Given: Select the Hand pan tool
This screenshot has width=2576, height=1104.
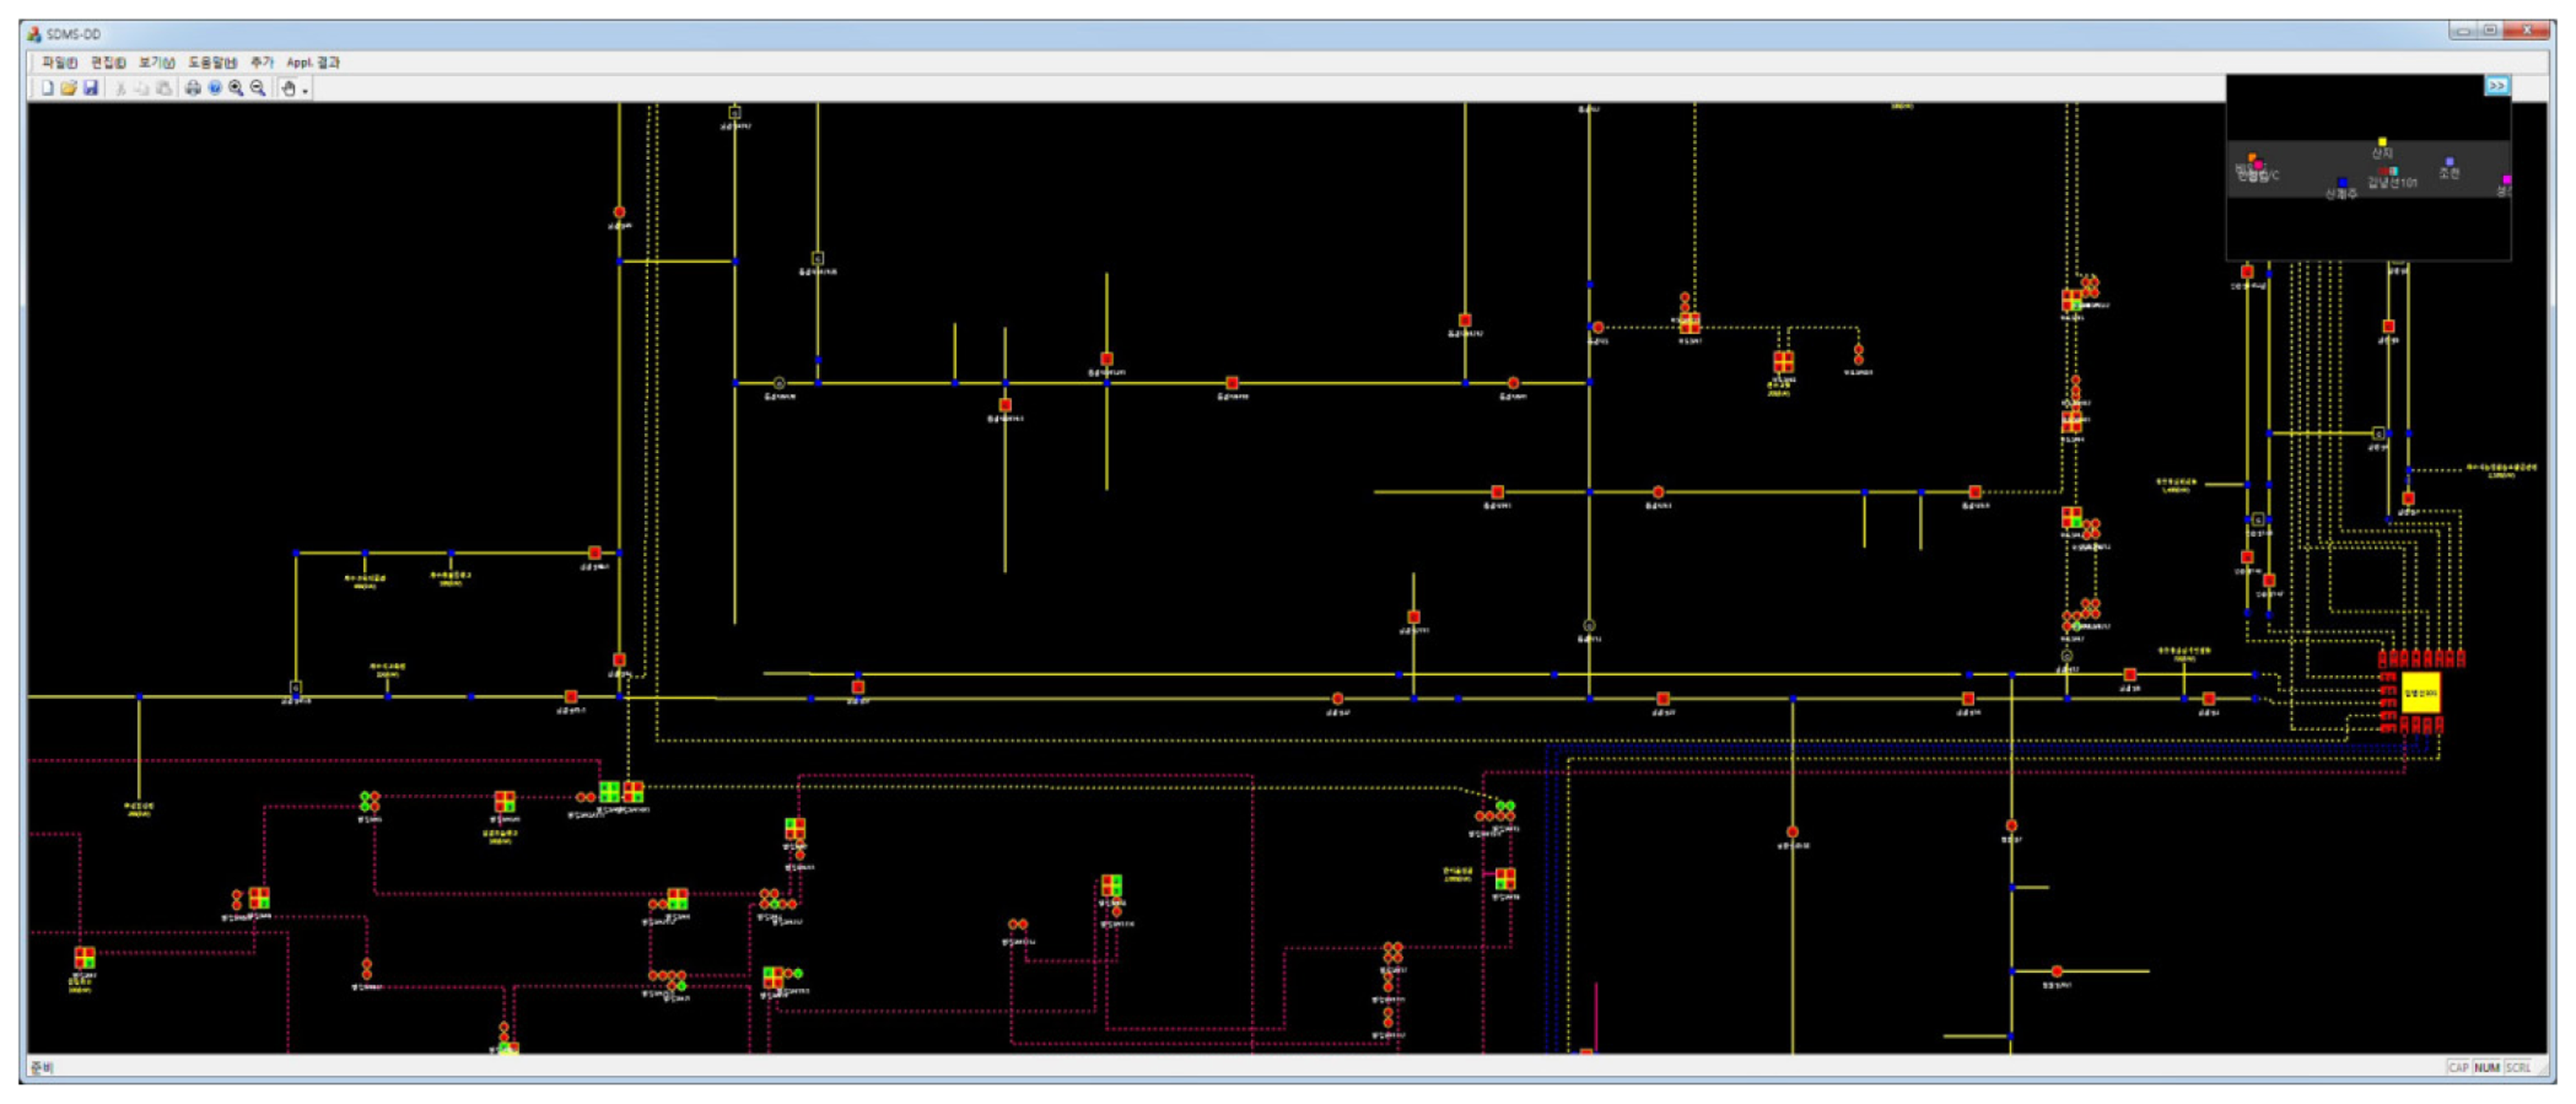Looking at the screenshot, I should pyautogui.click(x=288, y=88).
